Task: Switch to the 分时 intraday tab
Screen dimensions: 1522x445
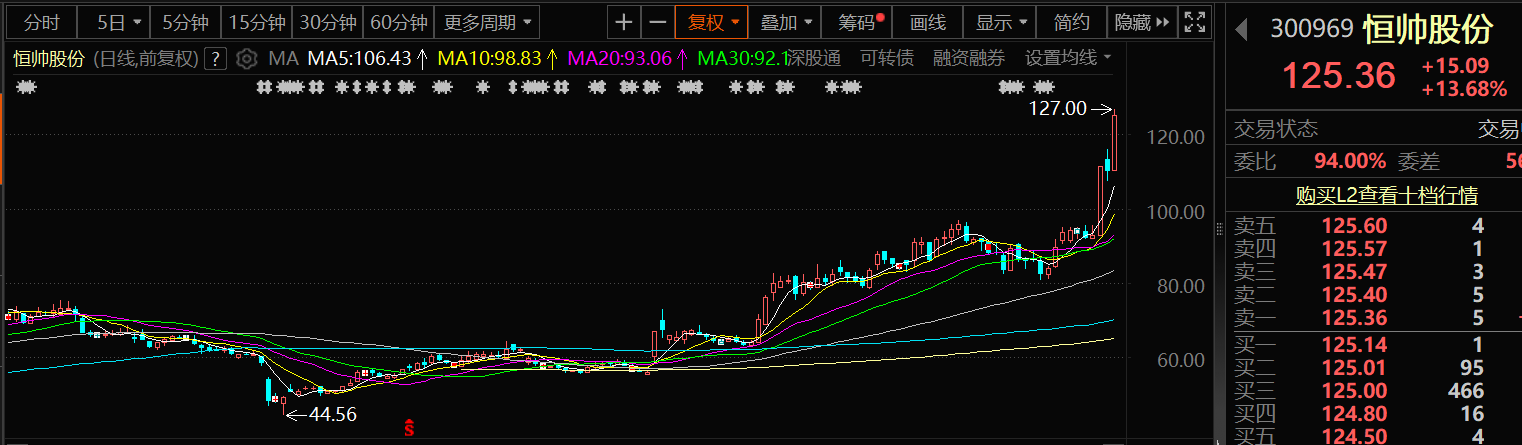Action: coord(41,22)
